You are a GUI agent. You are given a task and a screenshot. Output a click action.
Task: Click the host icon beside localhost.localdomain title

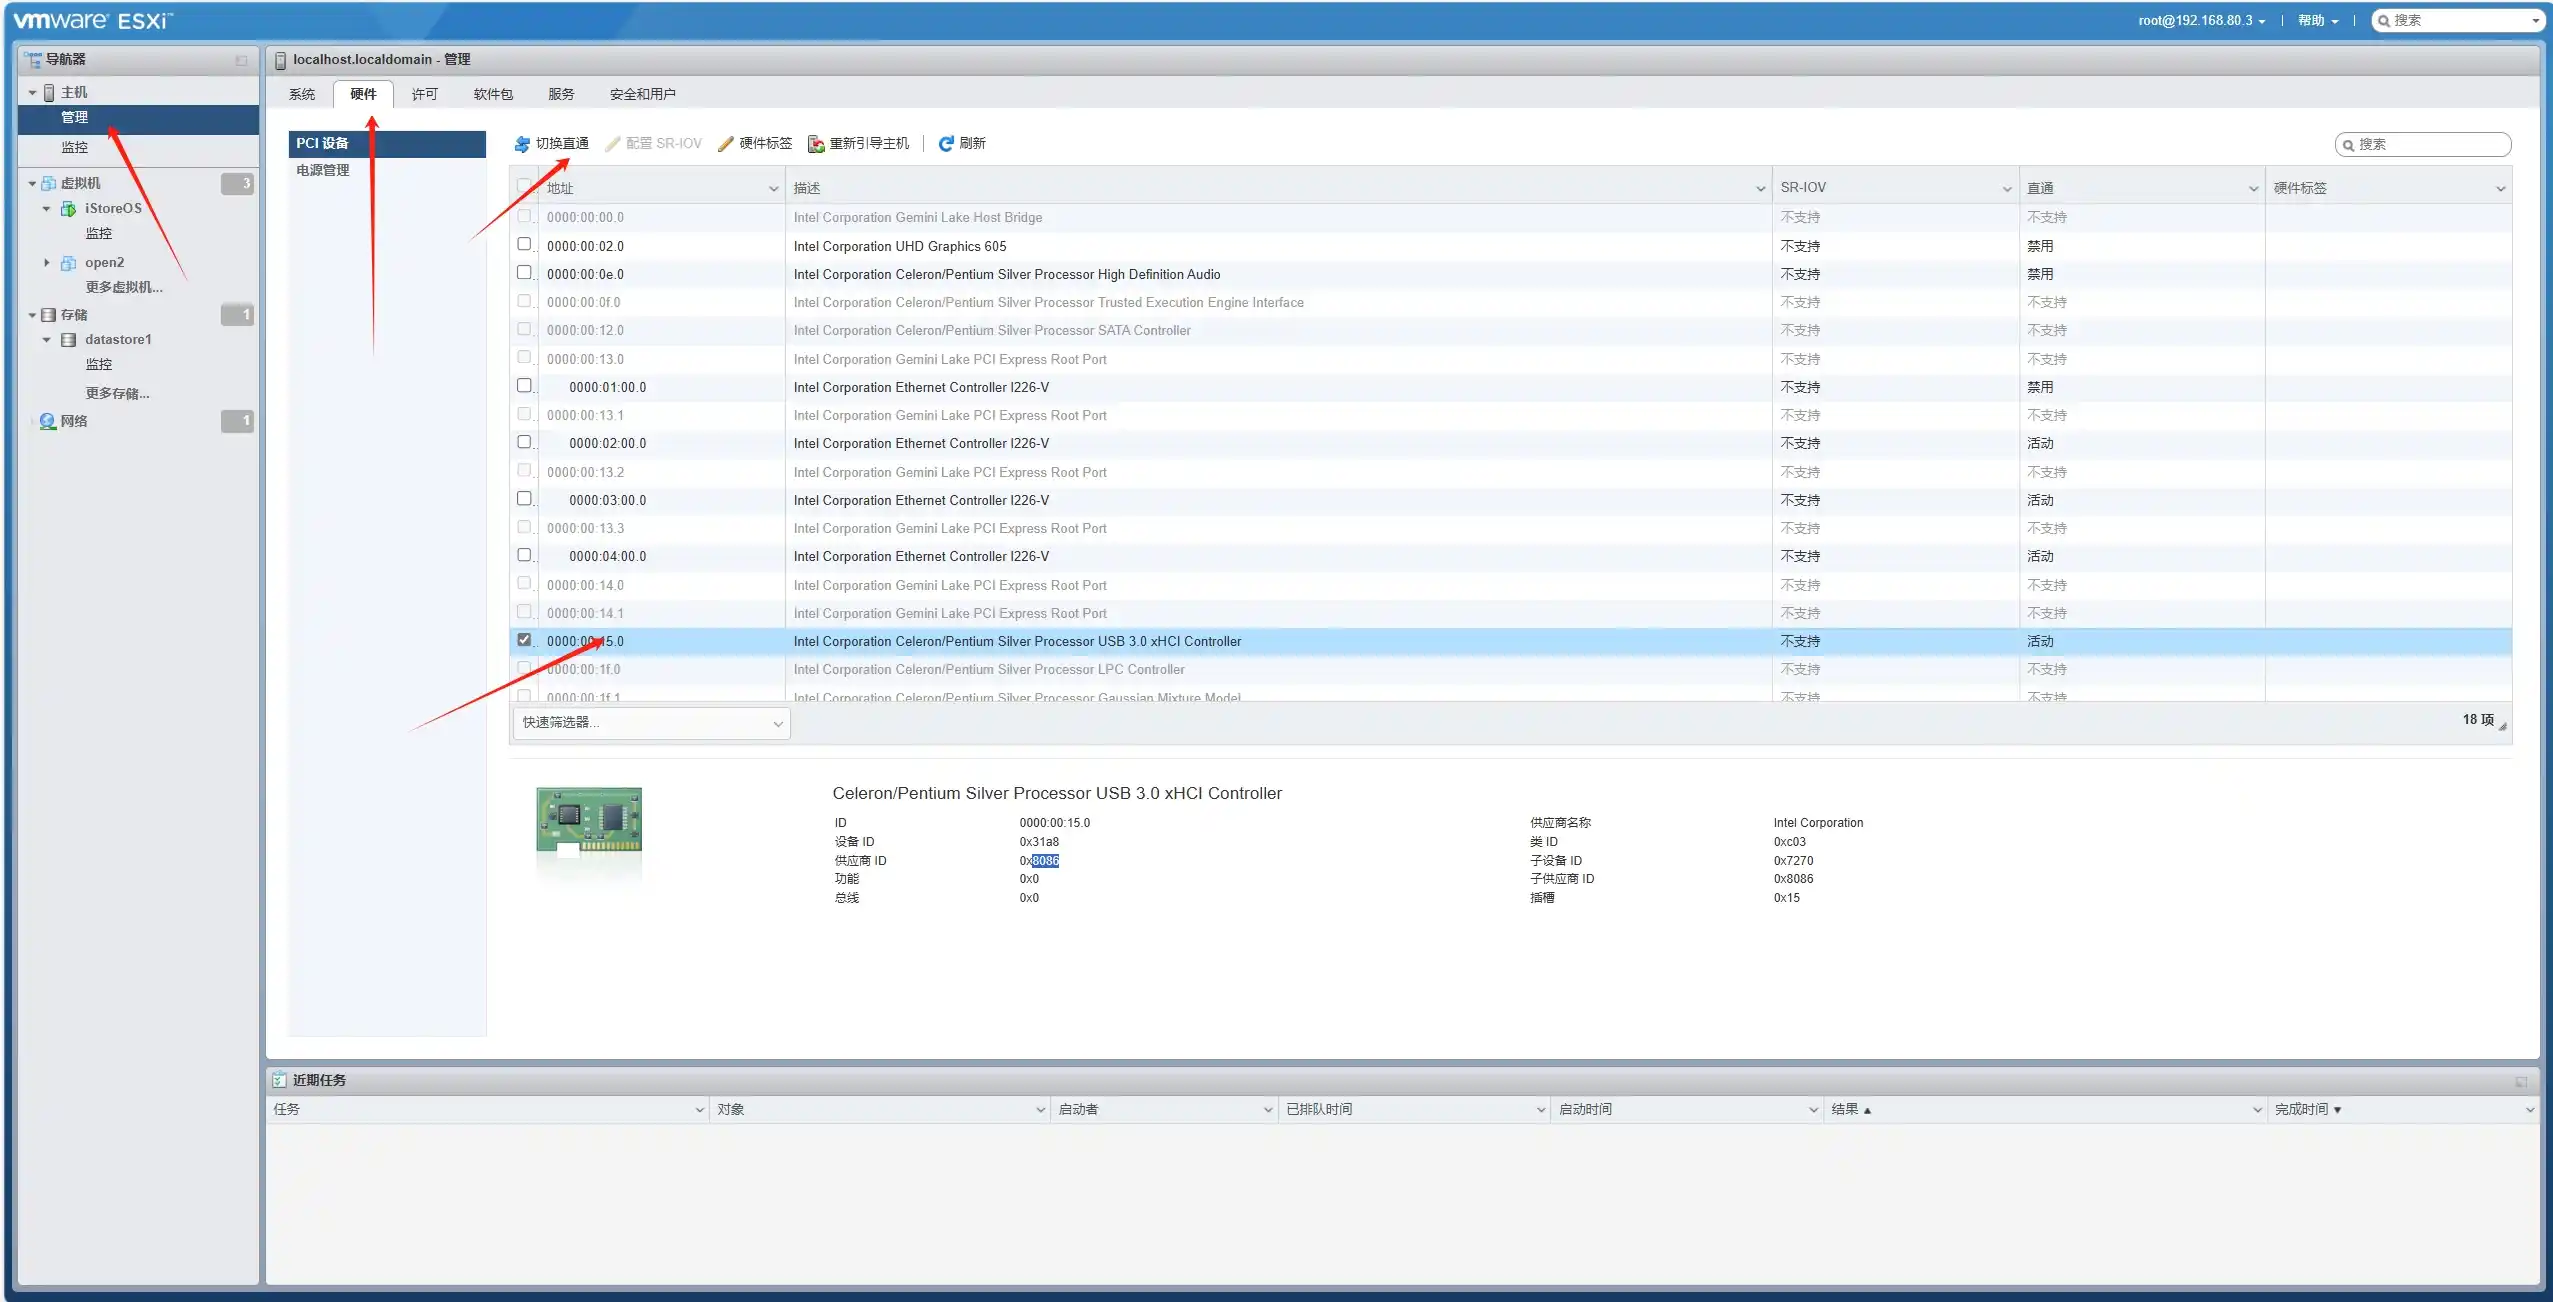(280, 60)
